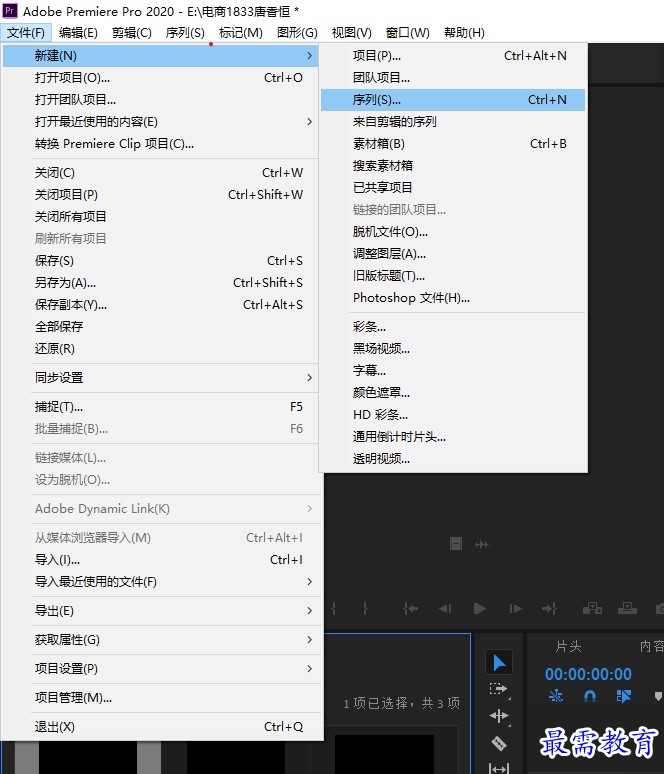Toggle Linked Selection in timeline
The height and width of the screenshot is (774, 664).
click(624, 696)
